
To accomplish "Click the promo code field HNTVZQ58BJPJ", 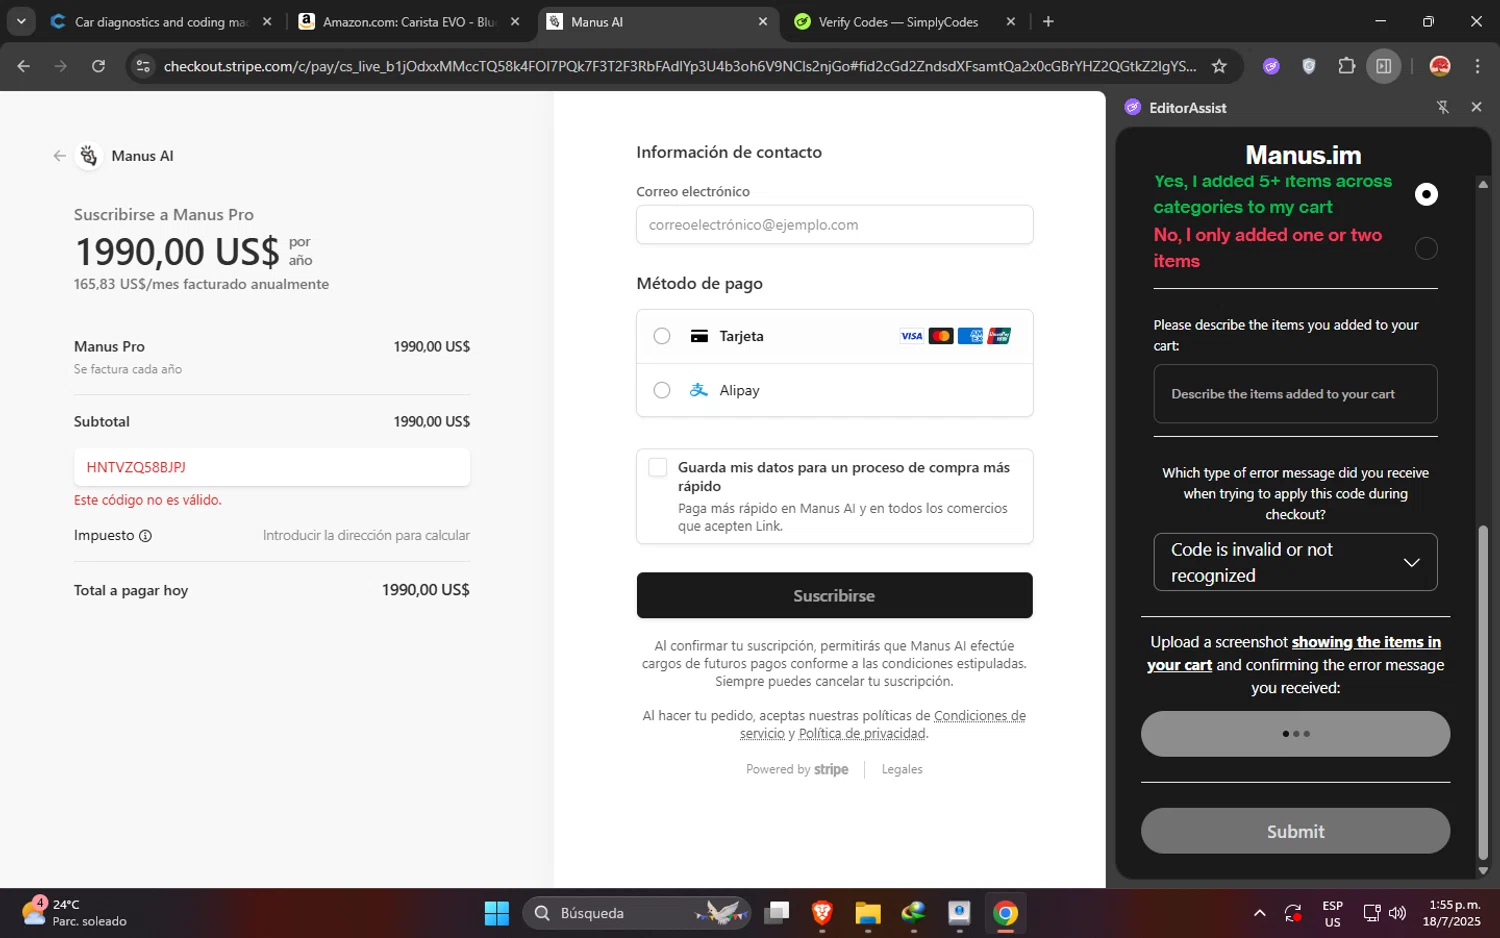I will (x=272, y=467).
